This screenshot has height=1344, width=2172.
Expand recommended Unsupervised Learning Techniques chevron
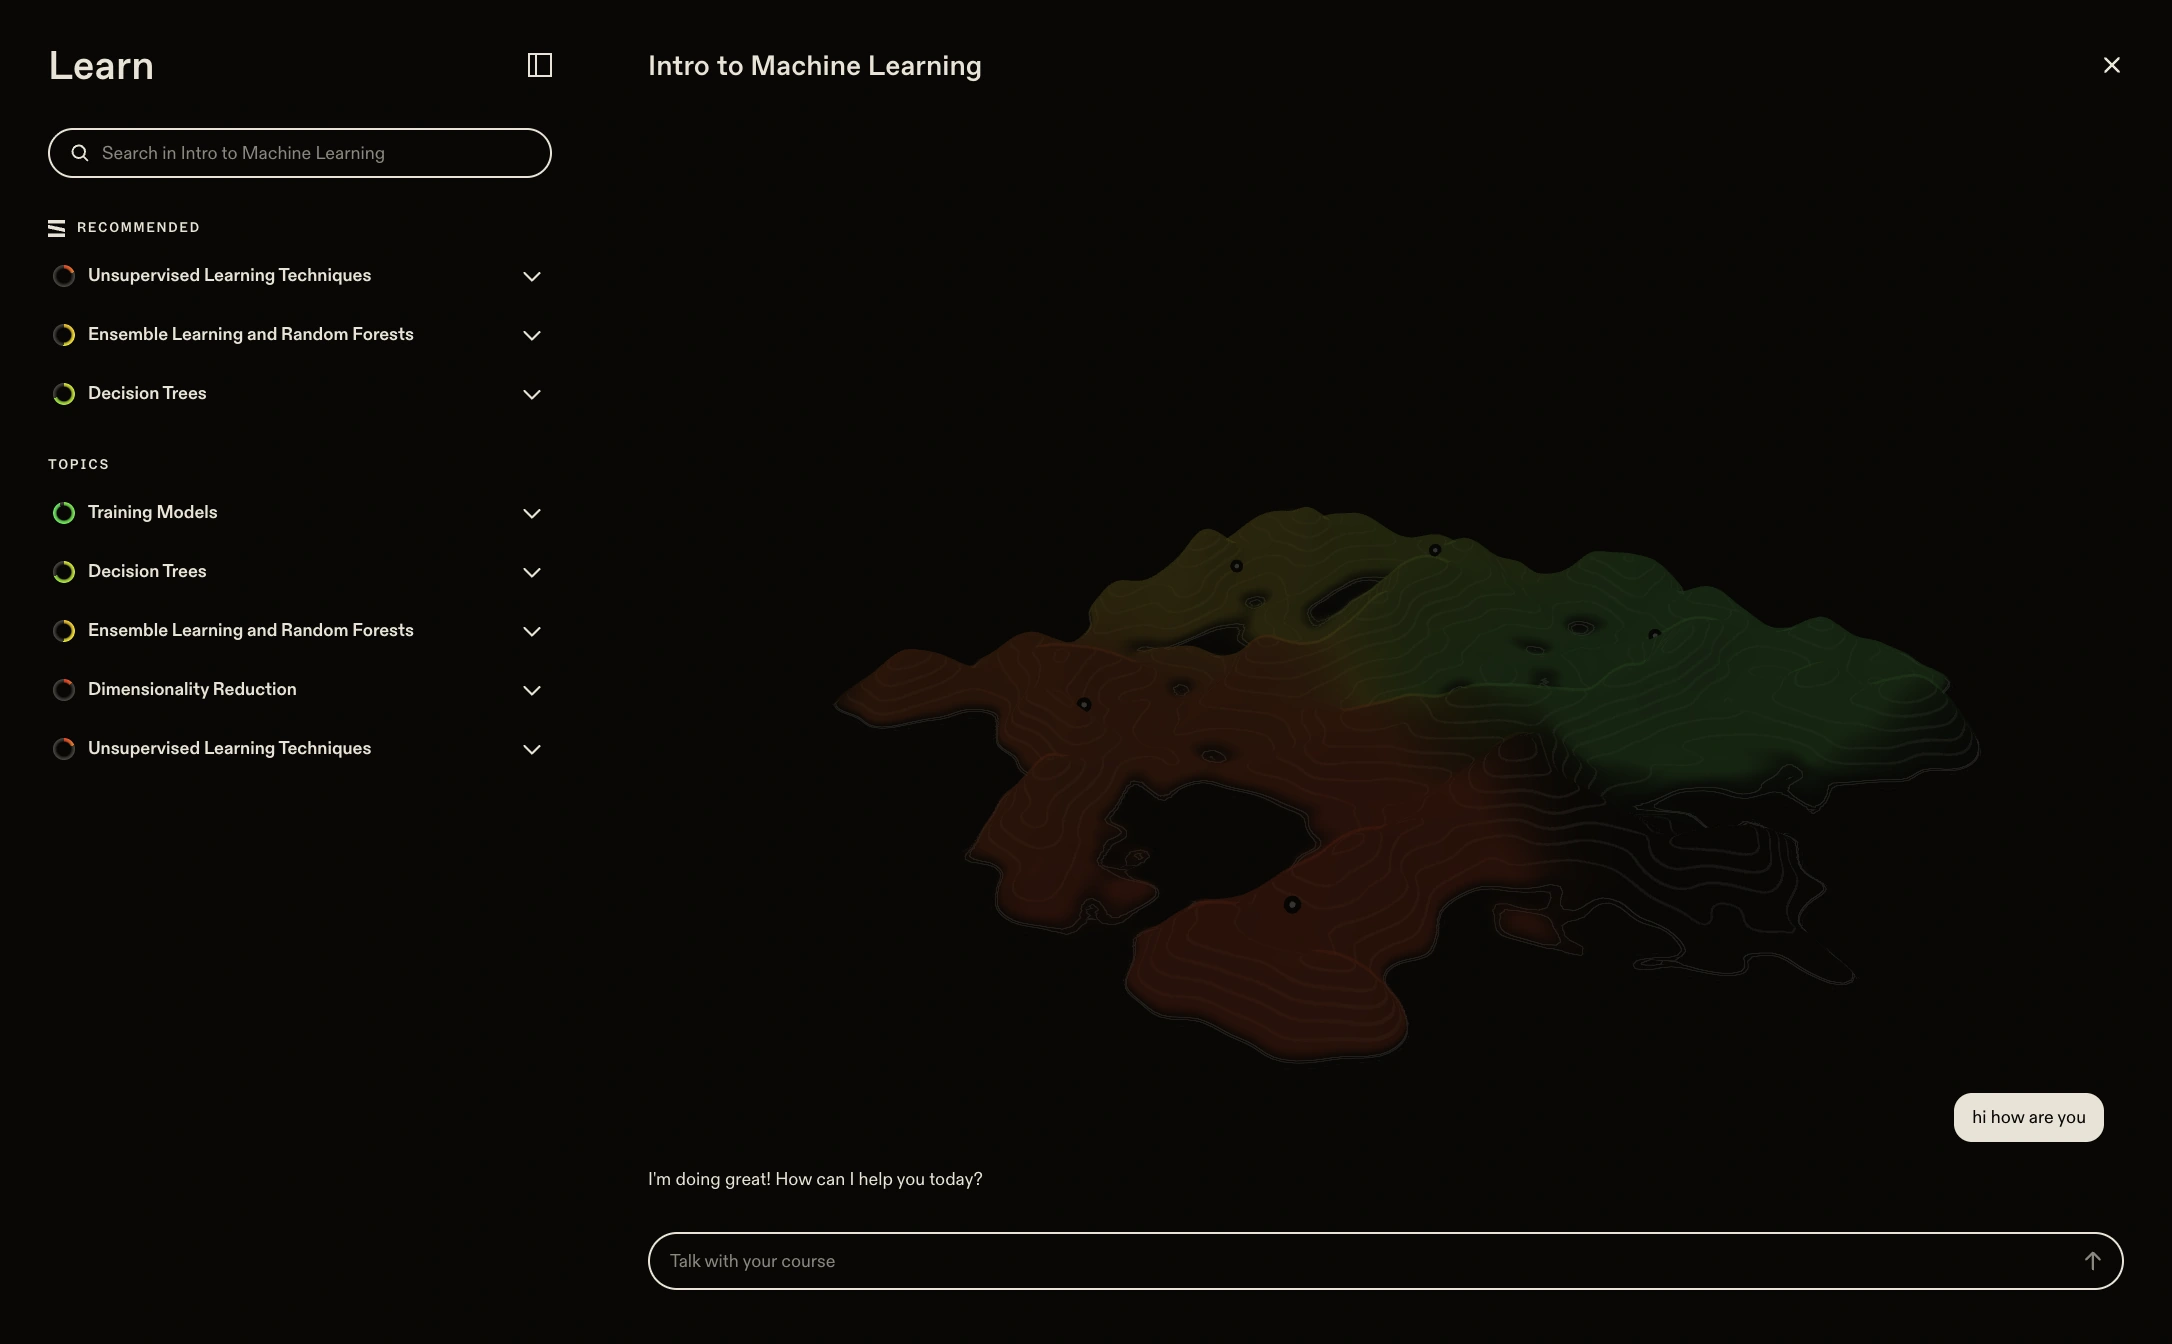[x=532, y=276]
